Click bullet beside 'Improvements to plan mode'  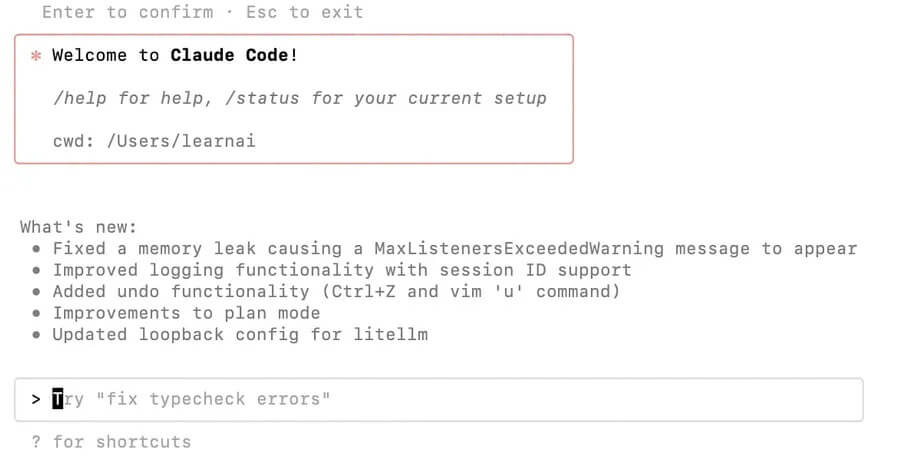click(36, 313)
